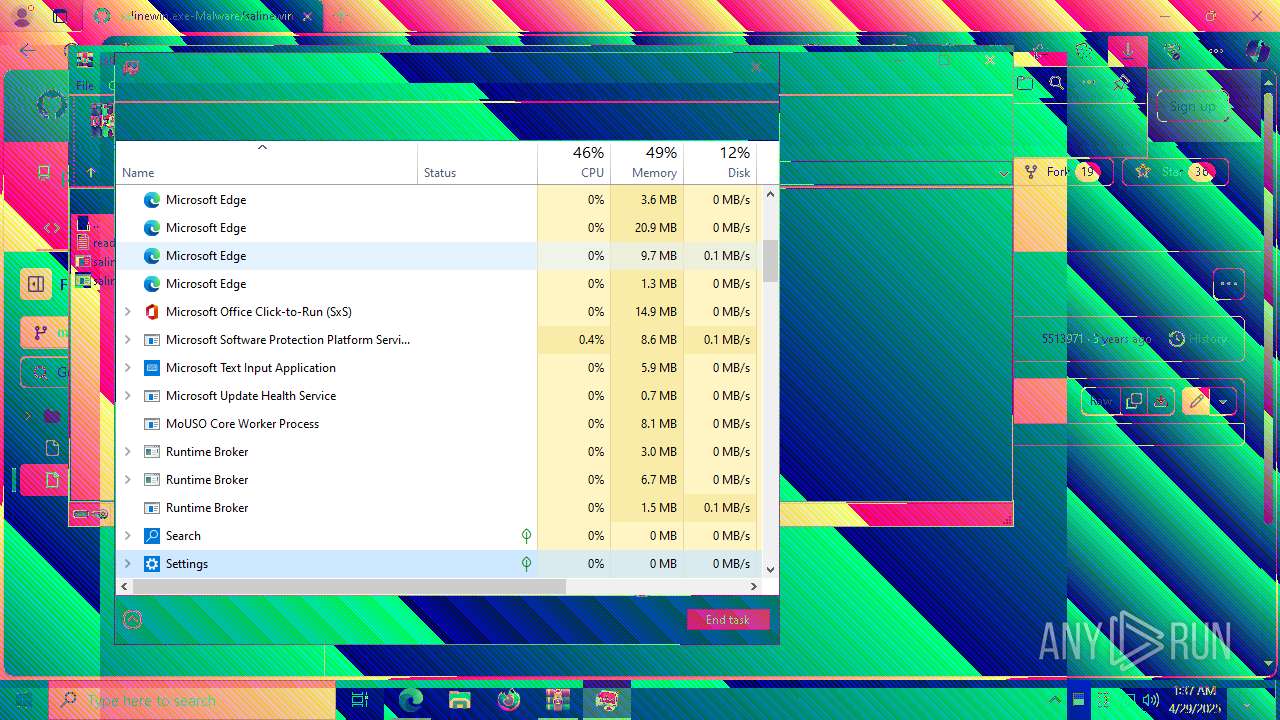1280x720 pixels.
Task: Open the edit options dropdown arrow on GitHub
Action: click(x=1223, y=402)
